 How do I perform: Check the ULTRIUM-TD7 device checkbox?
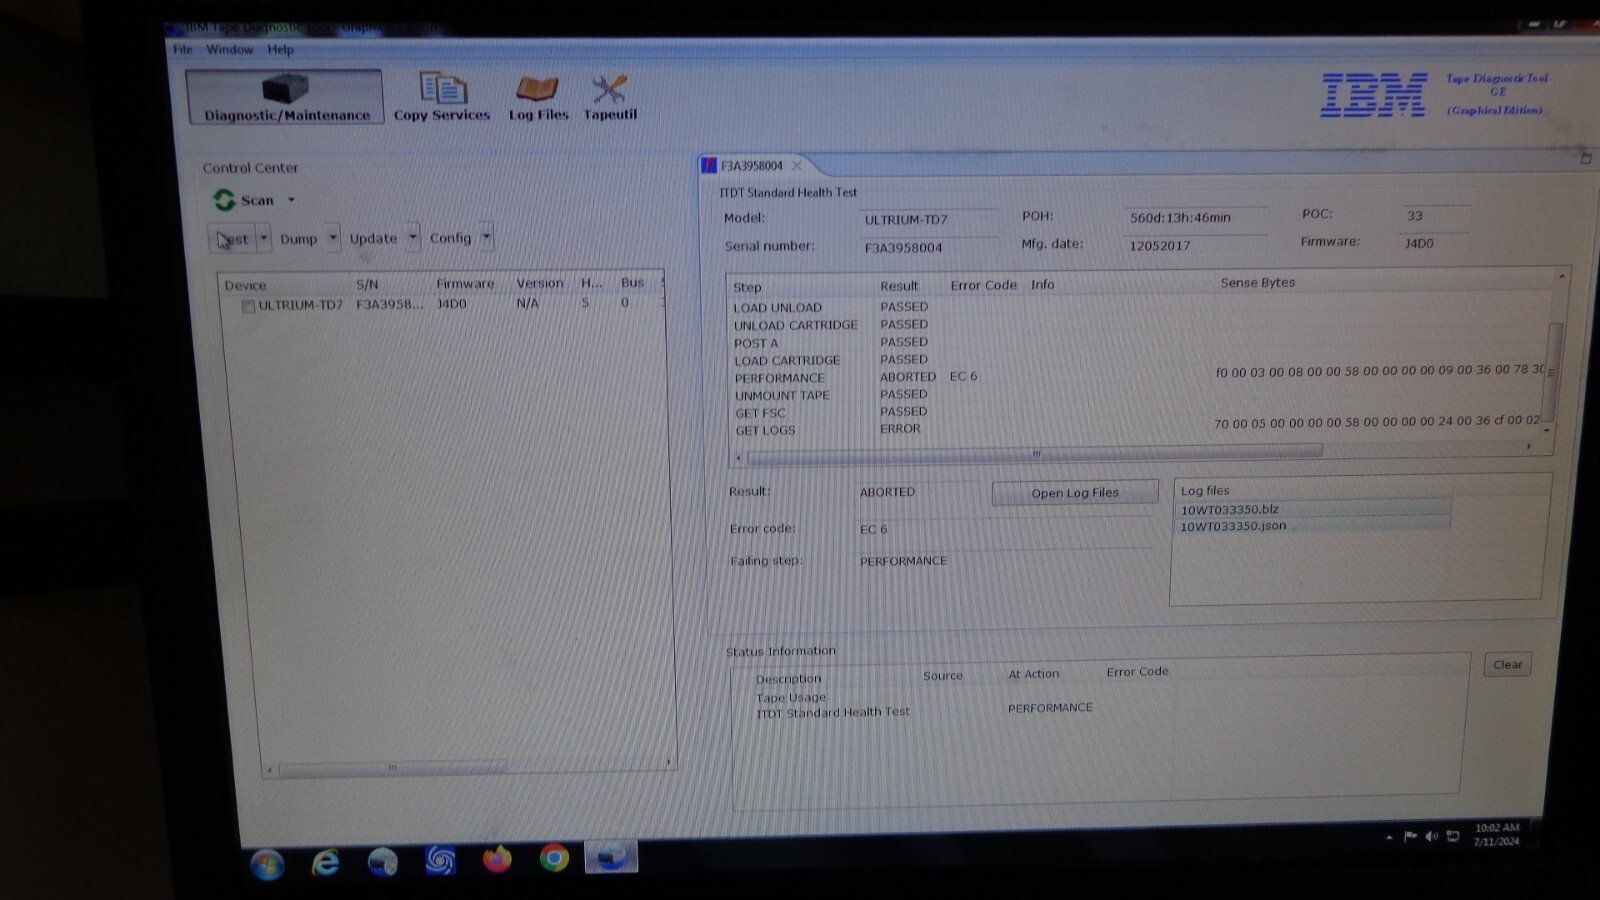(248, 306)
